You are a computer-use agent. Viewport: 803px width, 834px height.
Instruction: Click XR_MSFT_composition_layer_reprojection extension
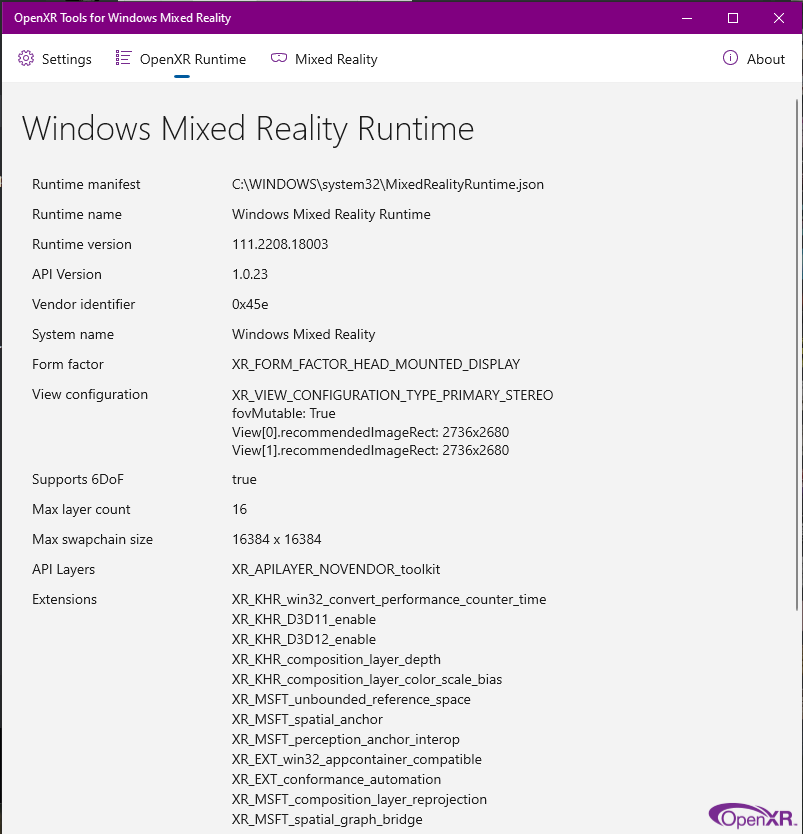[x=359, y=800]
